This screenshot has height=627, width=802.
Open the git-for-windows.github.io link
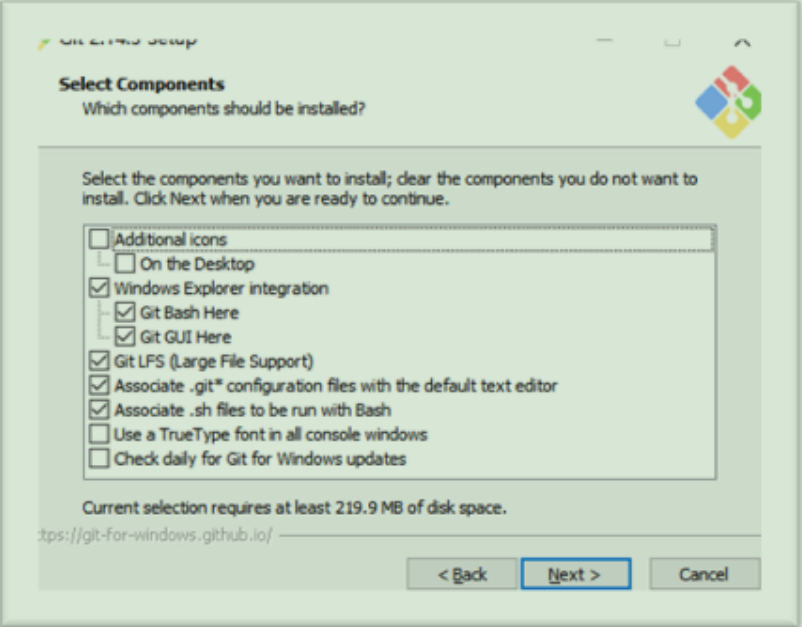click(155, 535)
